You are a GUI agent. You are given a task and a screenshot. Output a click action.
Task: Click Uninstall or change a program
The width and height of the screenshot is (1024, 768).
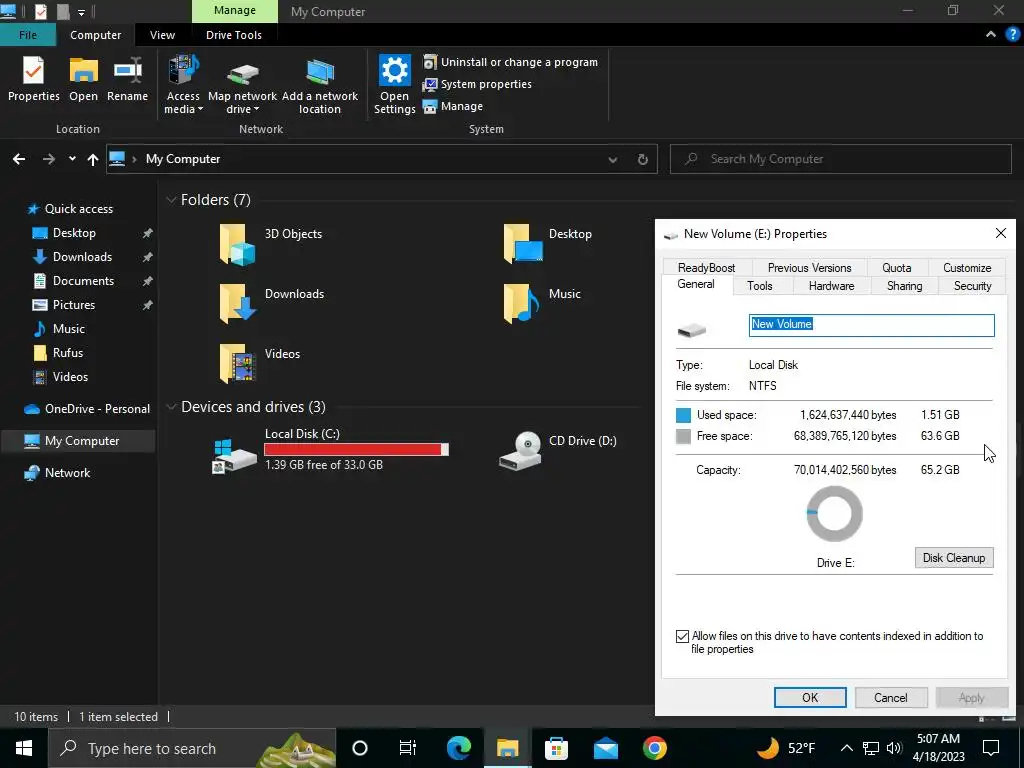click(x=511, y=62)
